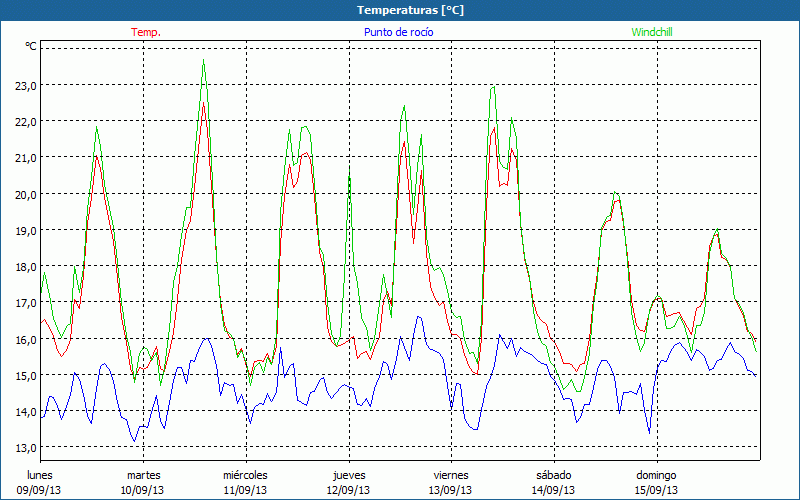The image size is (800, 500).
Task: Select the blue Punto de rocío legend label
Action: [399, 32]
